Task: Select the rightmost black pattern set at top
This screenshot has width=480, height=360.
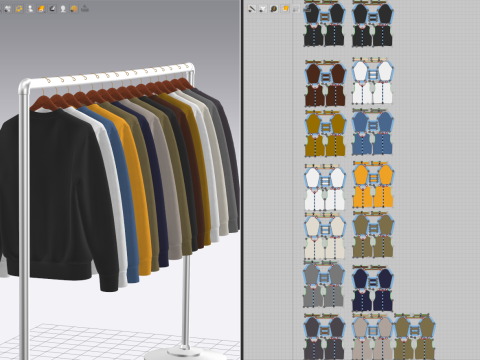Action: point(373,23)
